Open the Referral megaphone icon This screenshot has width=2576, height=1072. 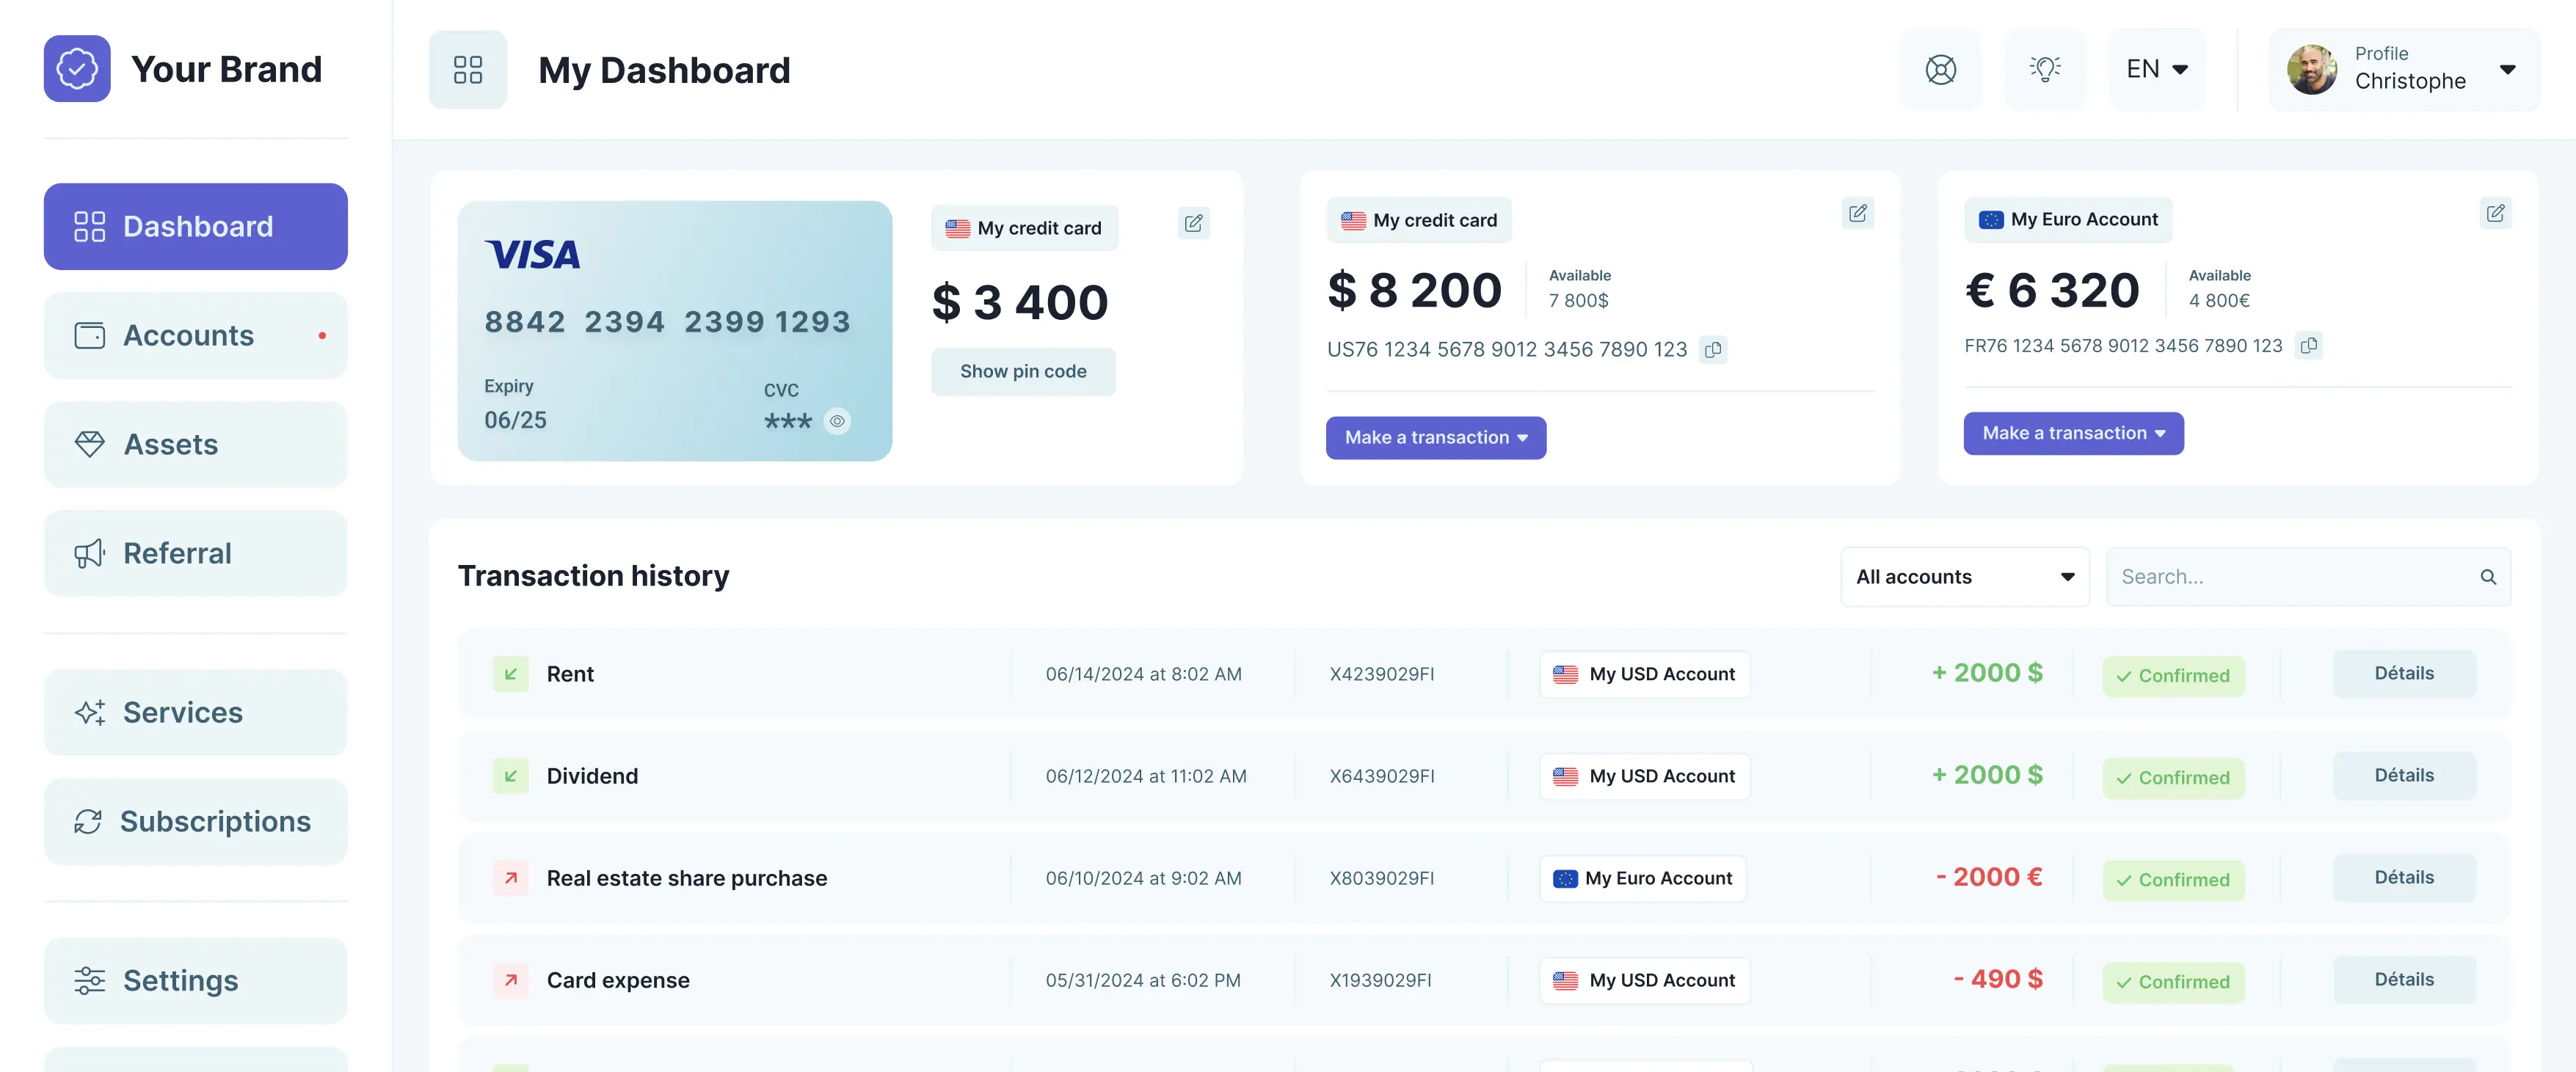pos(90,553)
